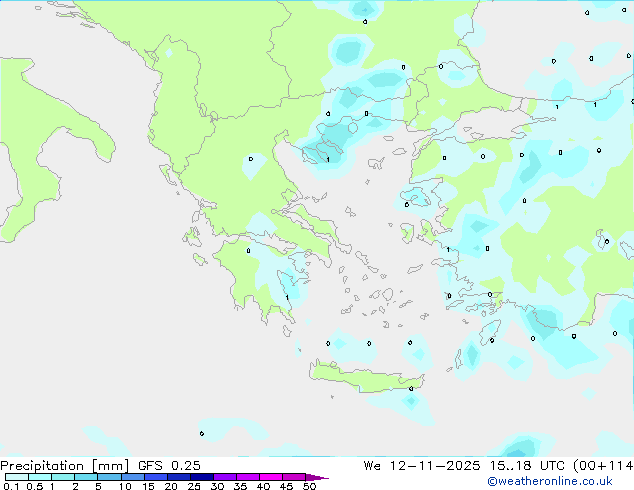Pick the 20–25 mm dark blue swatch
The image size is (634, 490).
(178, 477)
